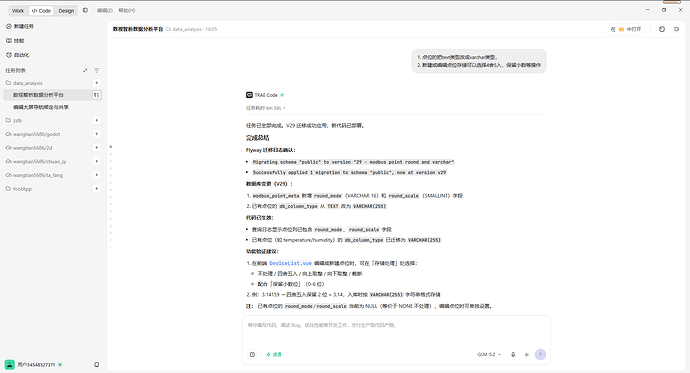Click the clock icon in the chat input toolbar
This screenshot has height=373, width=690.
click(x=252, y=355)
